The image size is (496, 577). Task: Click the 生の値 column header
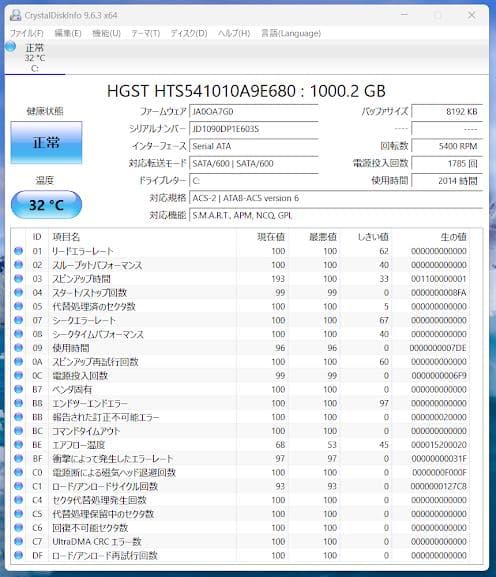coord(453,237)
